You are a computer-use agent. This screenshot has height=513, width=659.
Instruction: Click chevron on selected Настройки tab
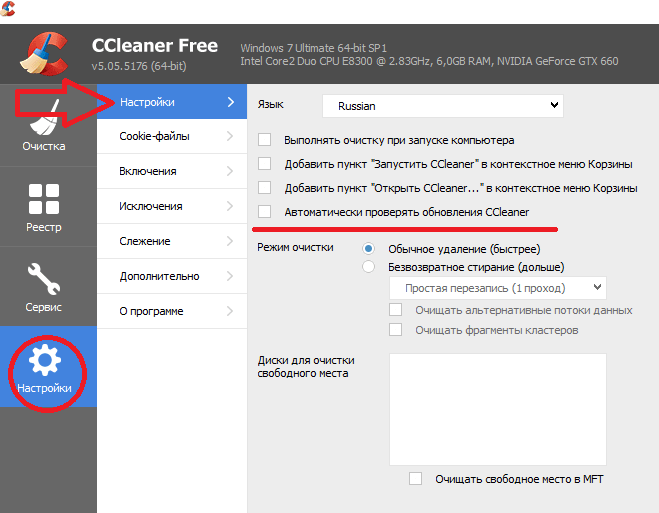[231, 102]
